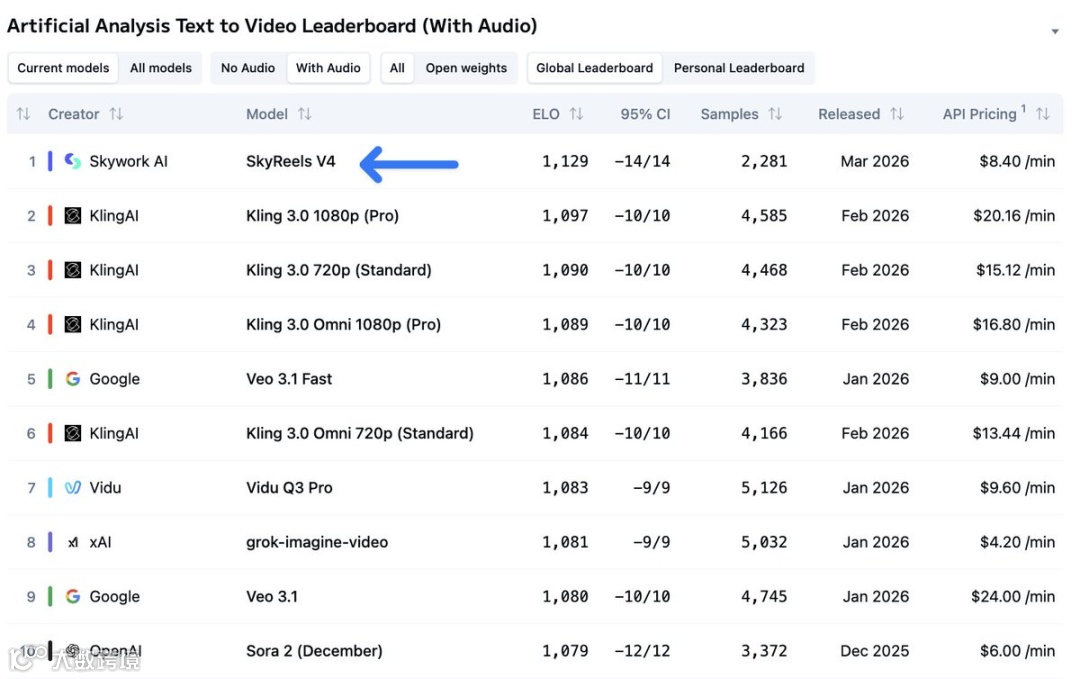Choose the All weights filter

pyautogui.click(x=397, y=68)
